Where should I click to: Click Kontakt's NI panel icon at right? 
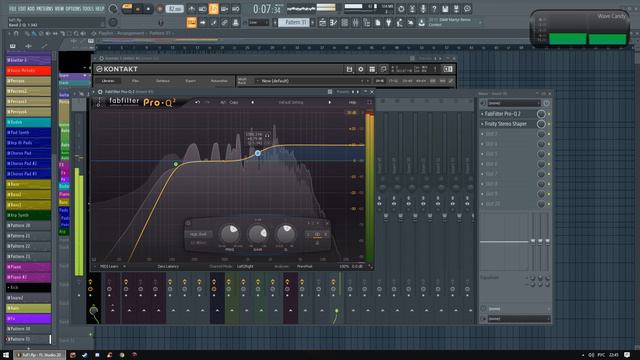click(448, 69)
